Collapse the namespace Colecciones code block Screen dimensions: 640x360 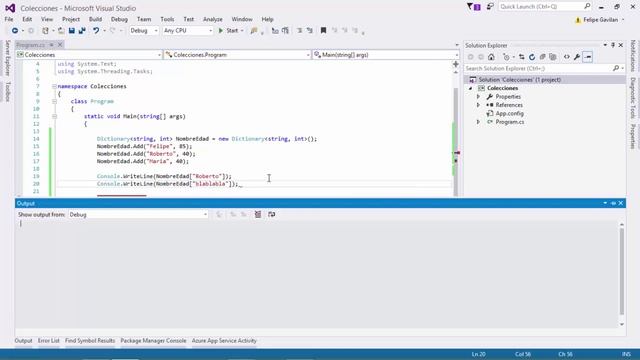pyautogui.click(x=54, y=87)
